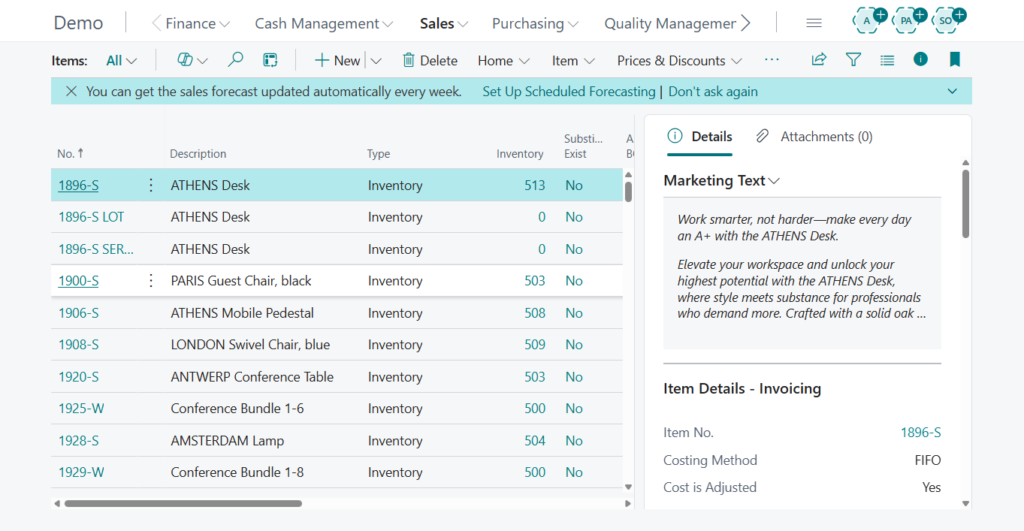Toggle the filter pane funnel icon

click(853, 60)
